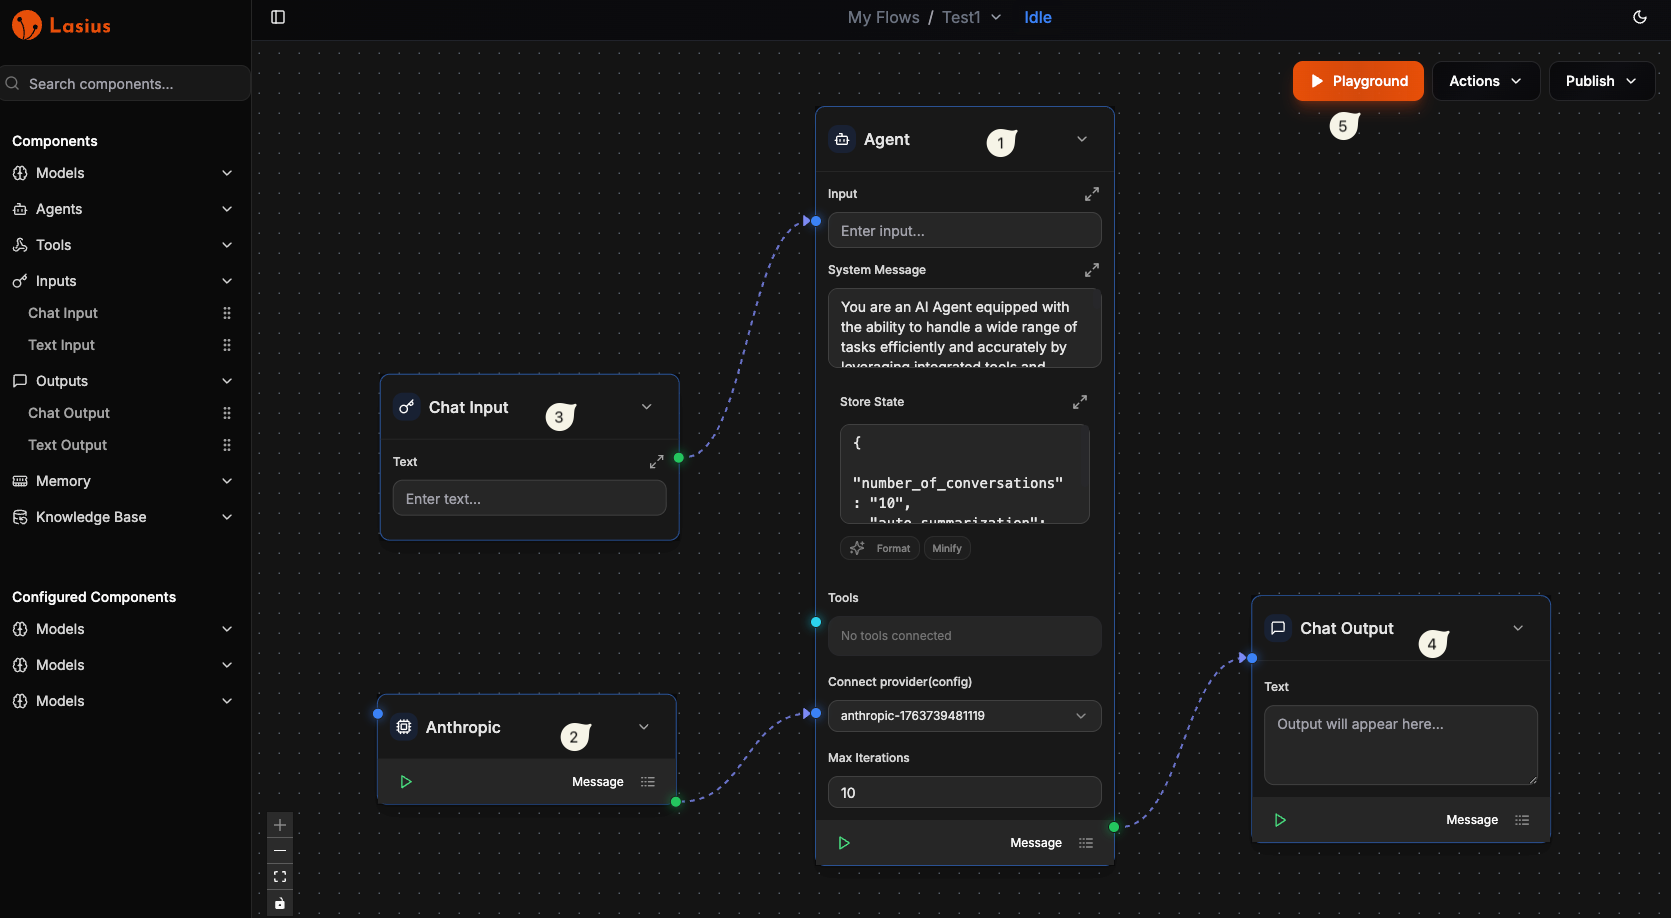Collapse the left panel with the sidebar toggle

coord(277,17)
